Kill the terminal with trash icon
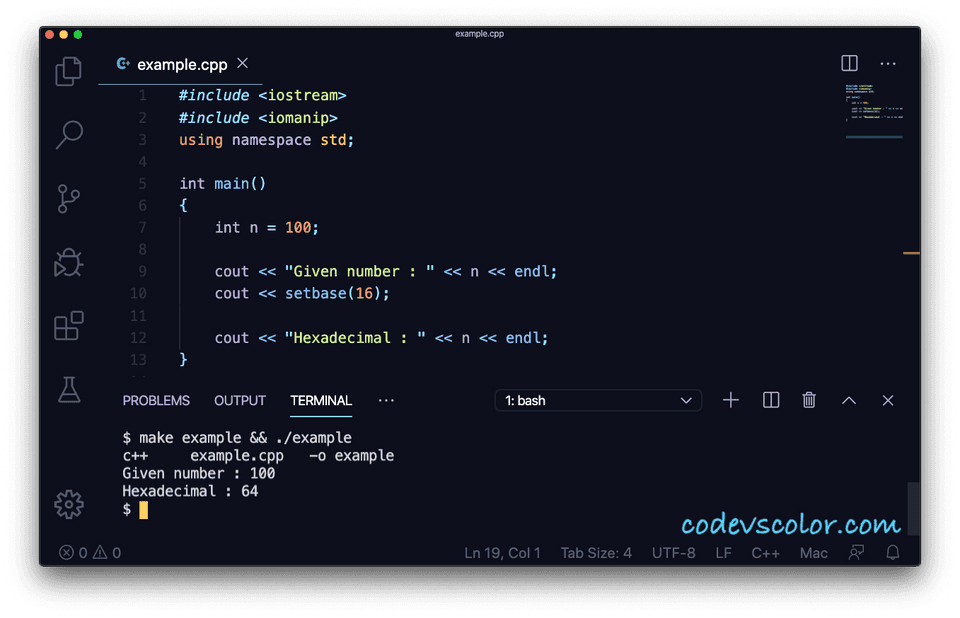Screen dimensions: 960x618 pos(809,400)
